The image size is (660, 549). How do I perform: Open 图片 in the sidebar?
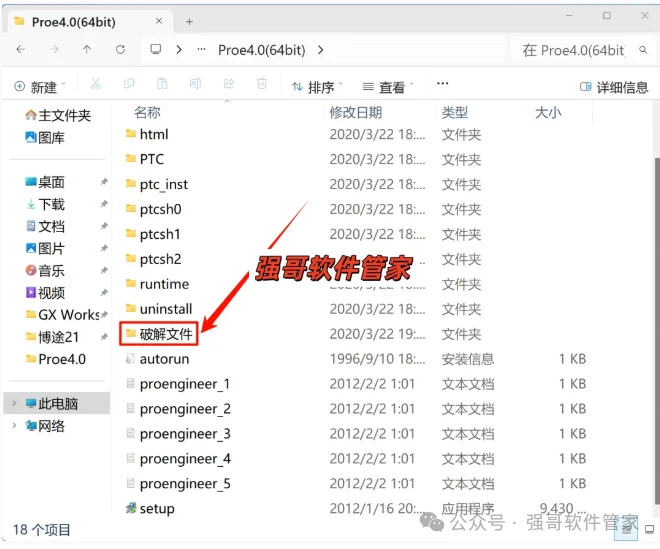45,248
